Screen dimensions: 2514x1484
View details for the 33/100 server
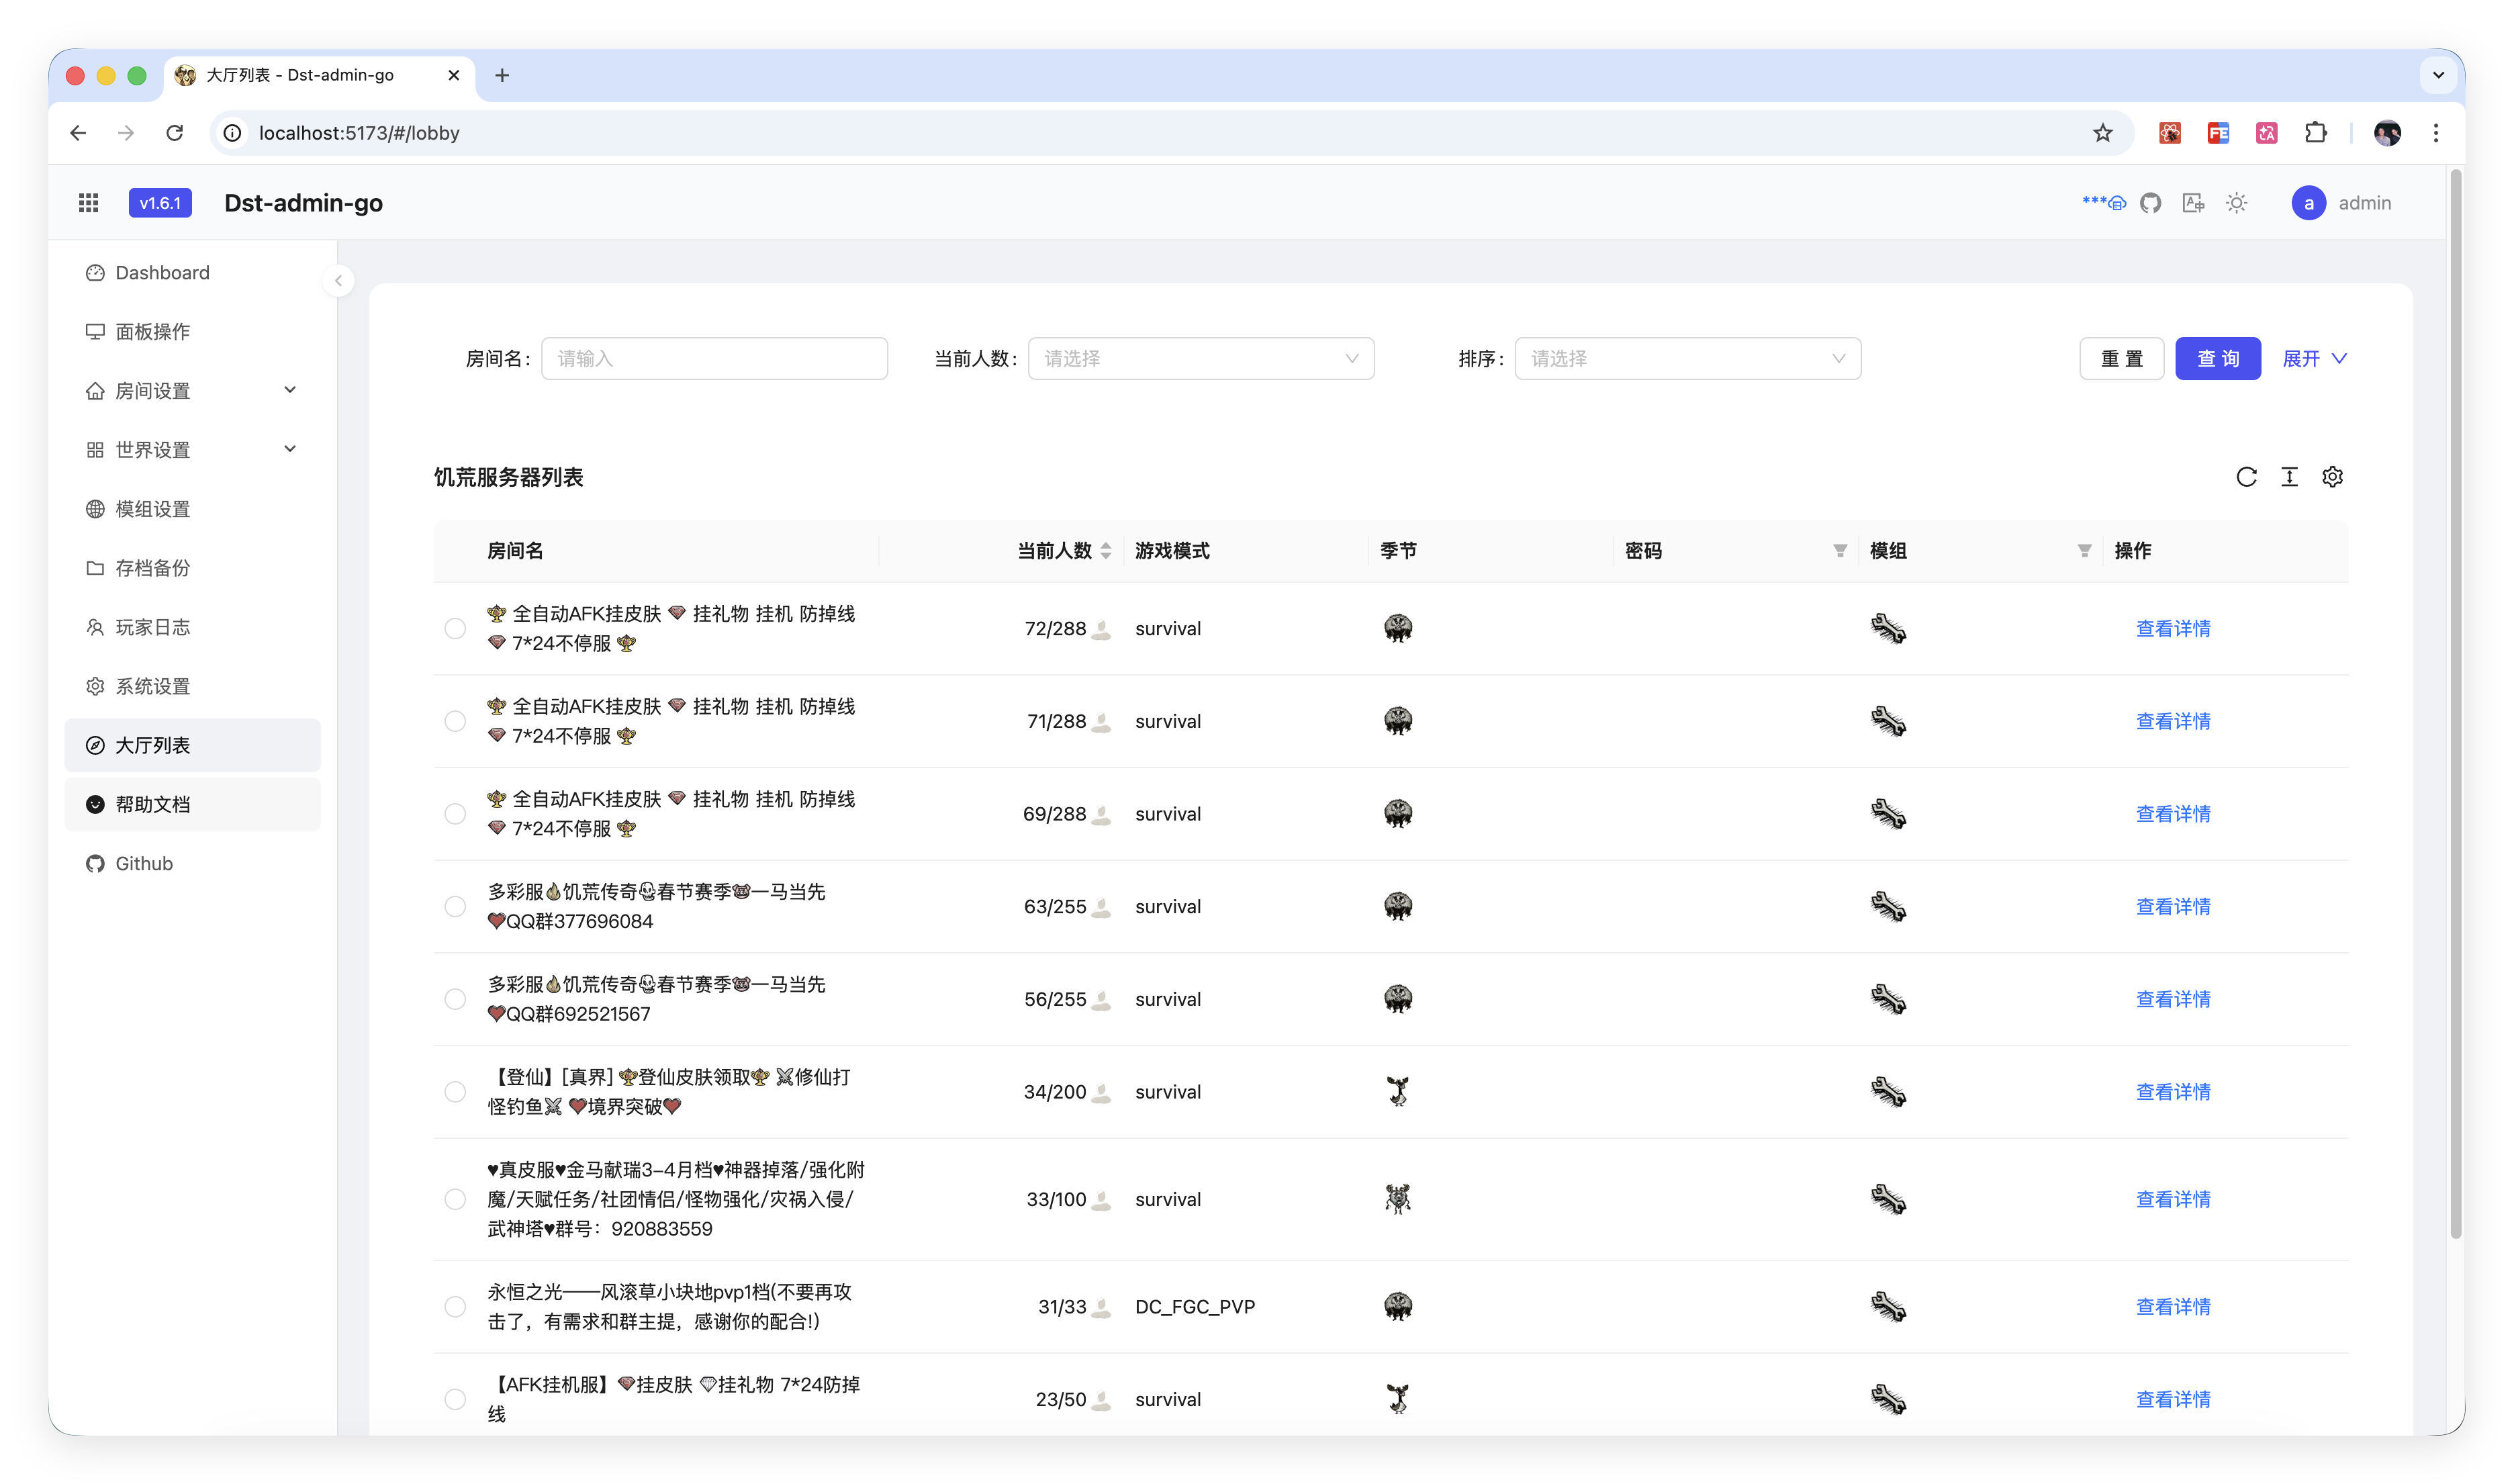pyautogui.click(x=2172, y=1199)
